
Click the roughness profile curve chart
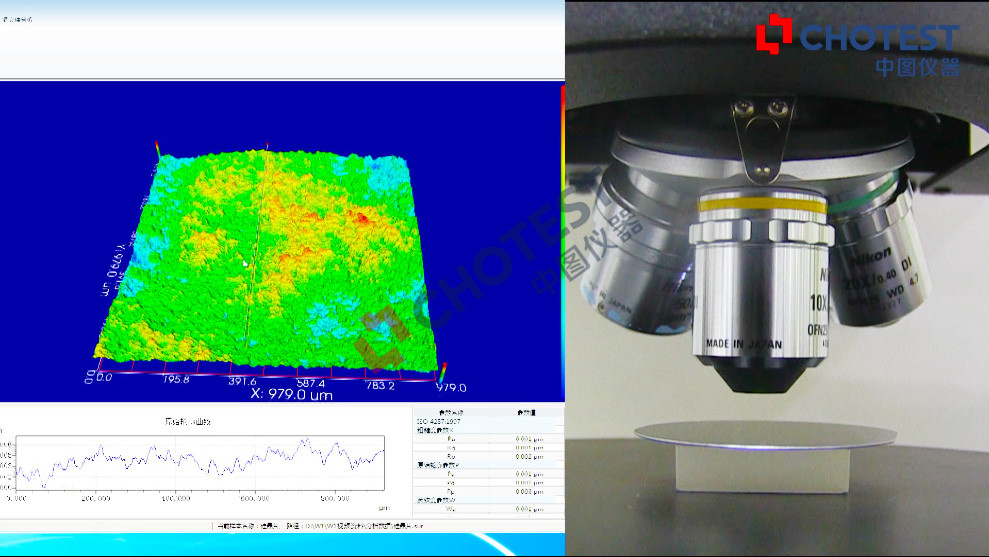point(200,460)
